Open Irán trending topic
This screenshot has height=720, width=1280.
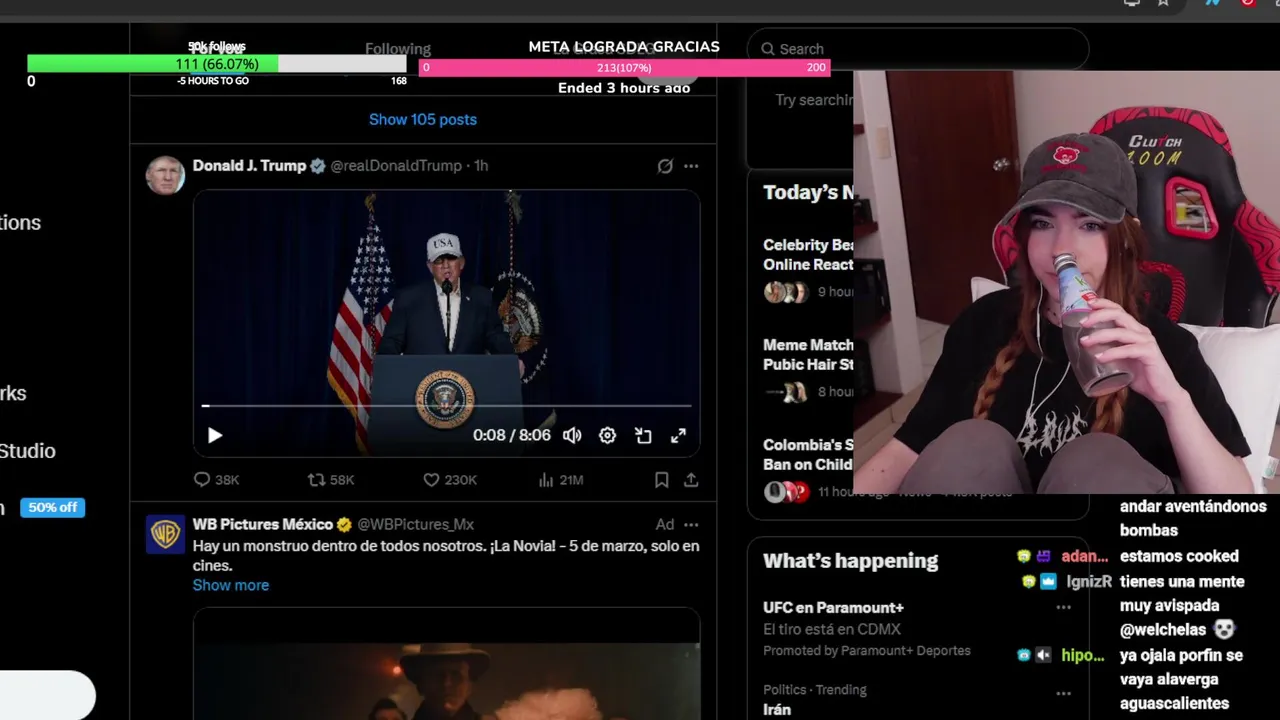777,709
